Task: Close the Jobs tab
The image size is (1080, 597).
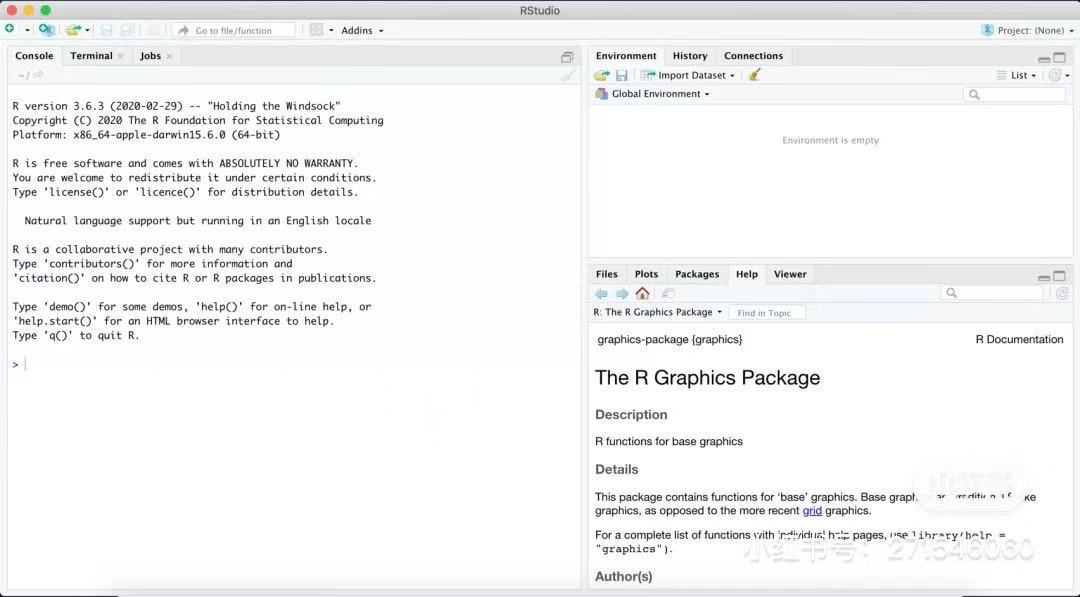Action: [169, 56]
